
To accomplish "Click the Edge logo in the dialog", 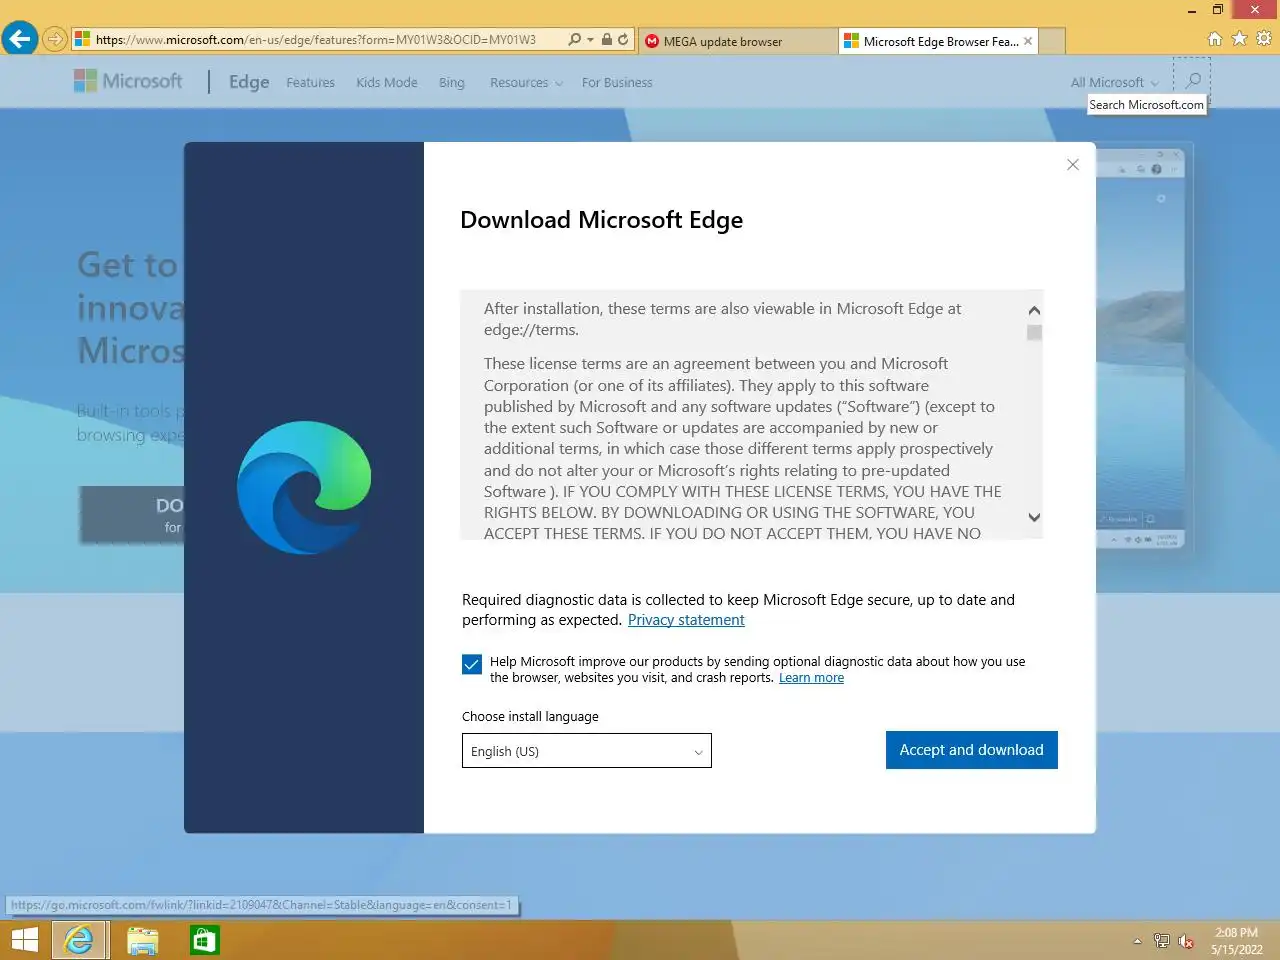I will (304, 488).
